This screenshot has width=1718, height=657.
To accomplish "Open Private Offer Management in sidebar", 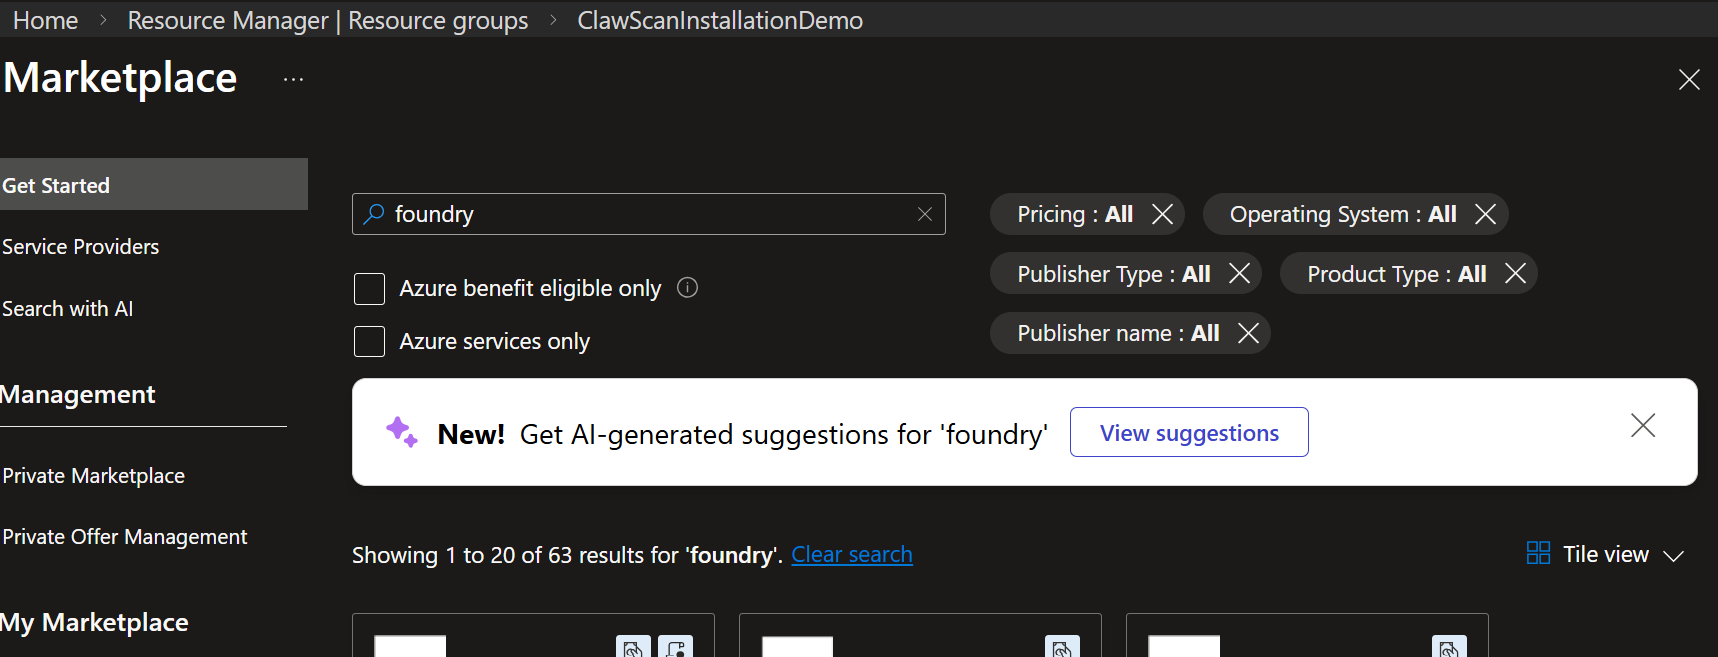I will click(125, 537).
